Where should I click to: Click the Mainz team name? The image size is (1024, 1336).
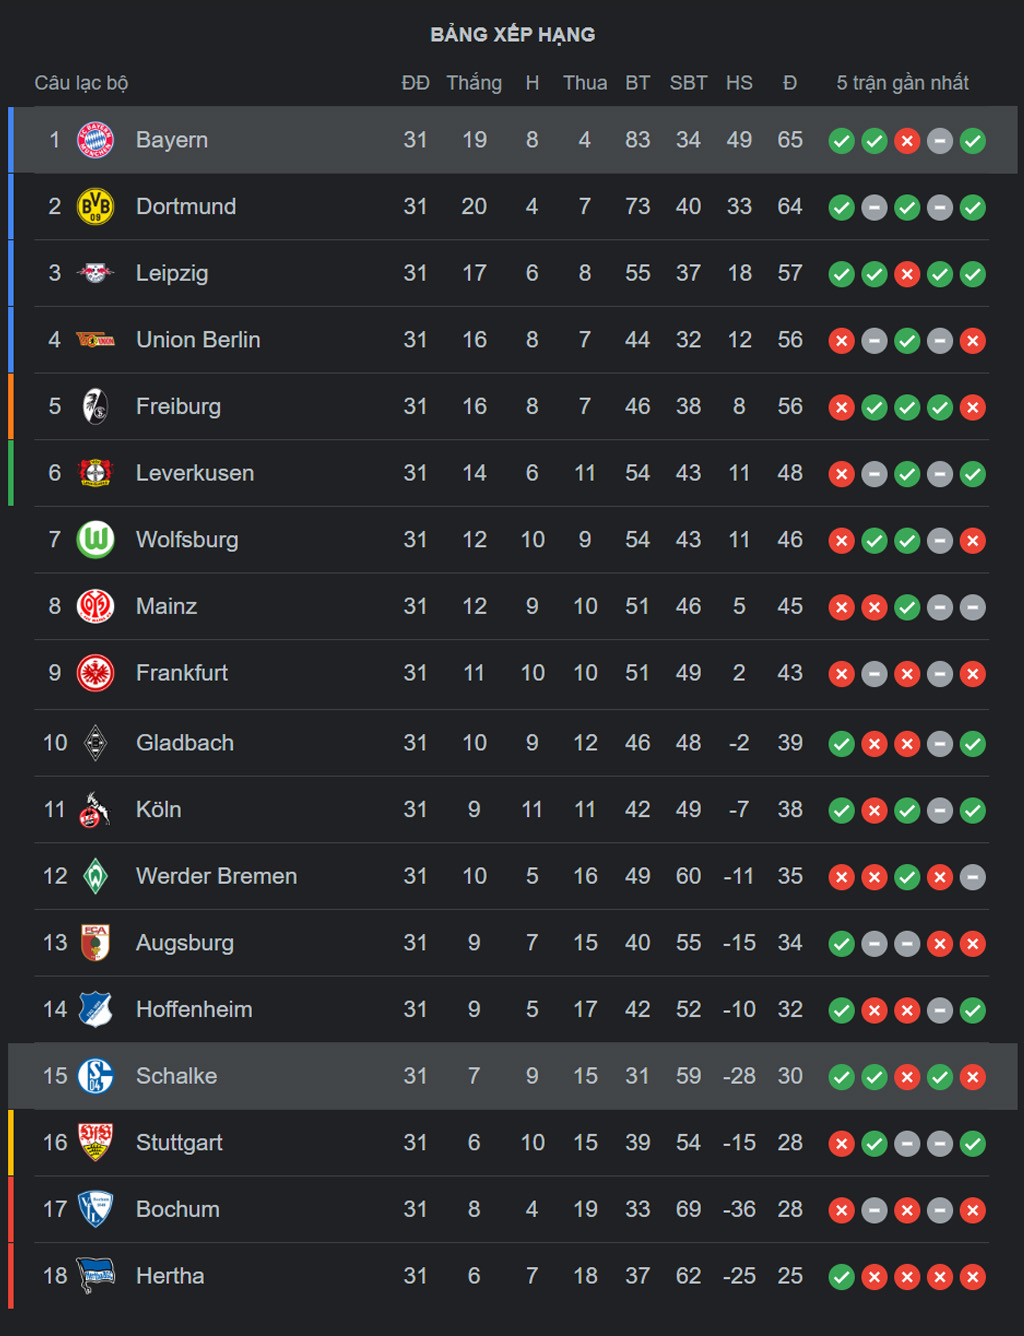[x=166, y=606]
